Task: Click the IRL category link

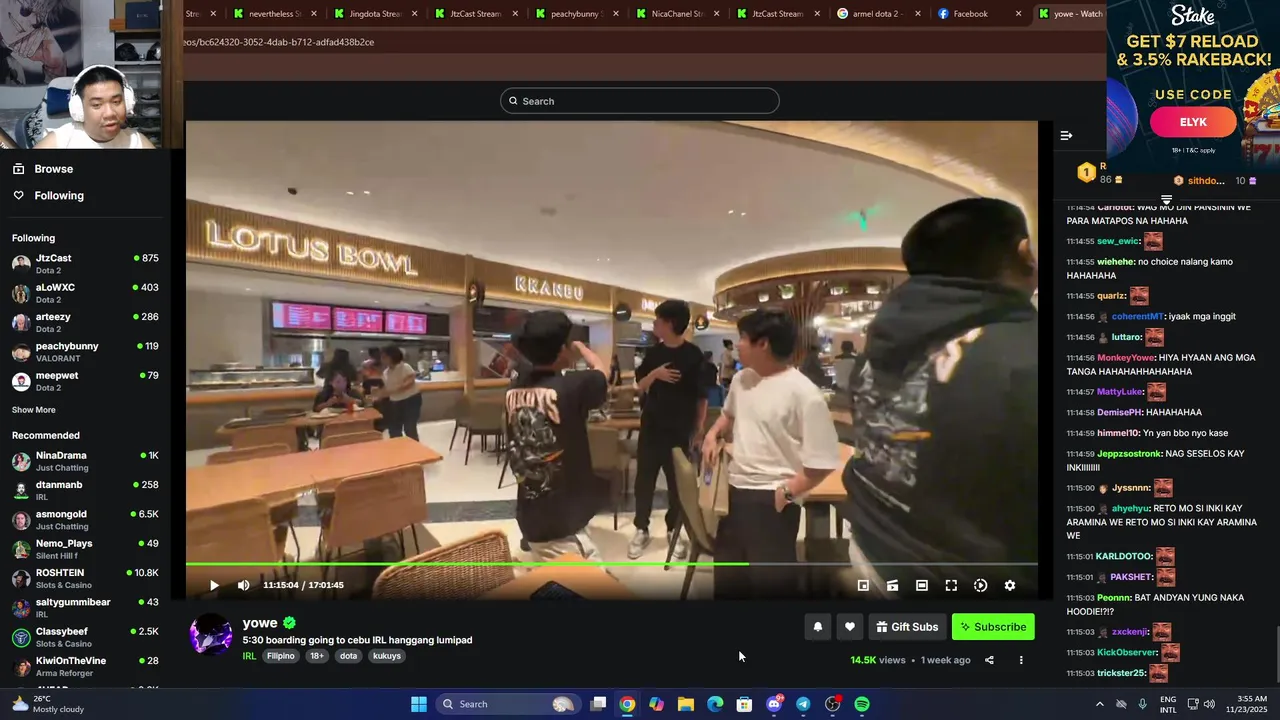Action: [x=249, y=656]
